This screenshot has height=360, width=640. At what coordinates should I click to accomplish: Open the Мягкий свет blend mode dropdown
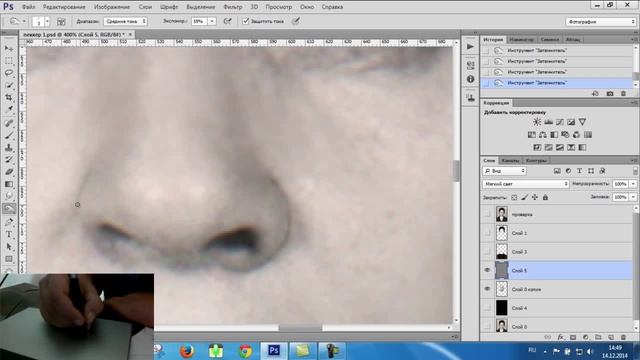coord(525,184)
